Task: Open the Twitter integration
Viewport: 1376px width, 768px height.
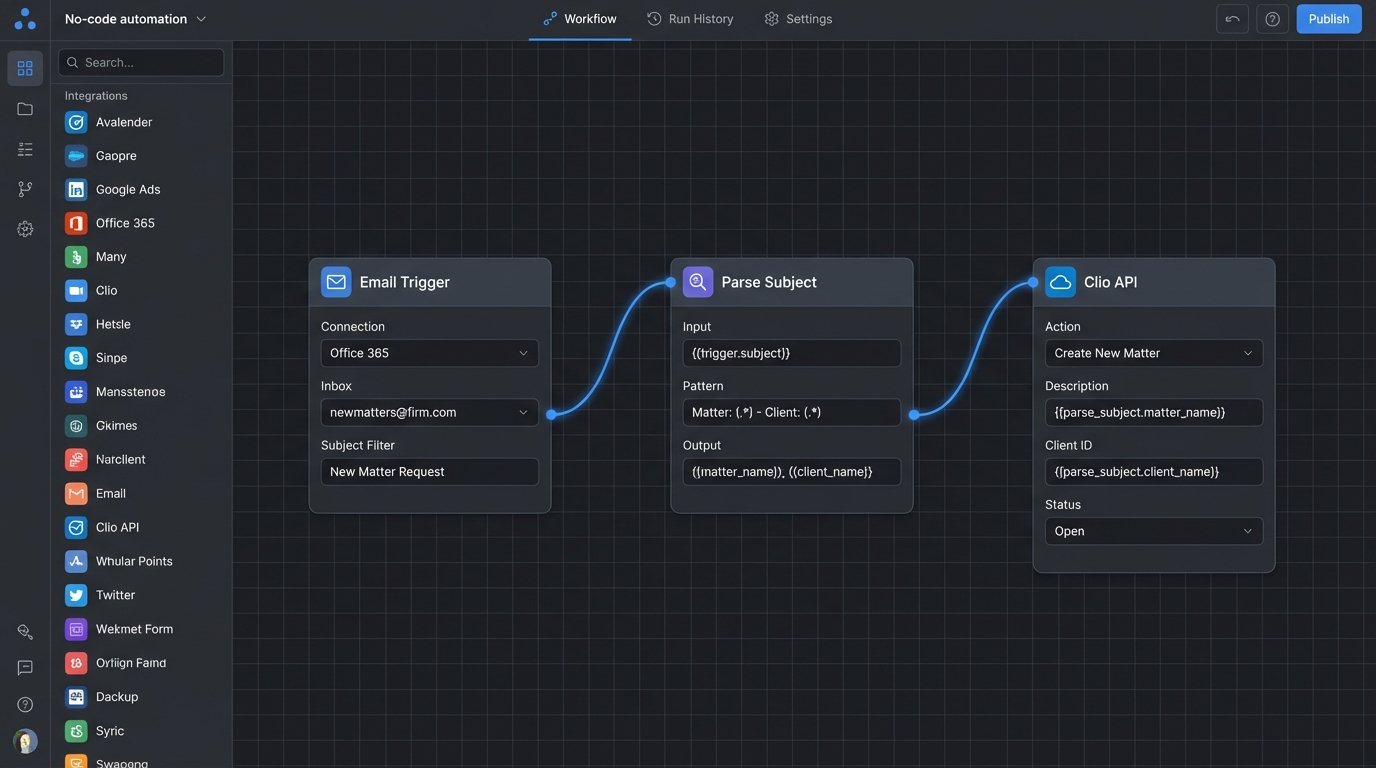Action: coord(115,595)
